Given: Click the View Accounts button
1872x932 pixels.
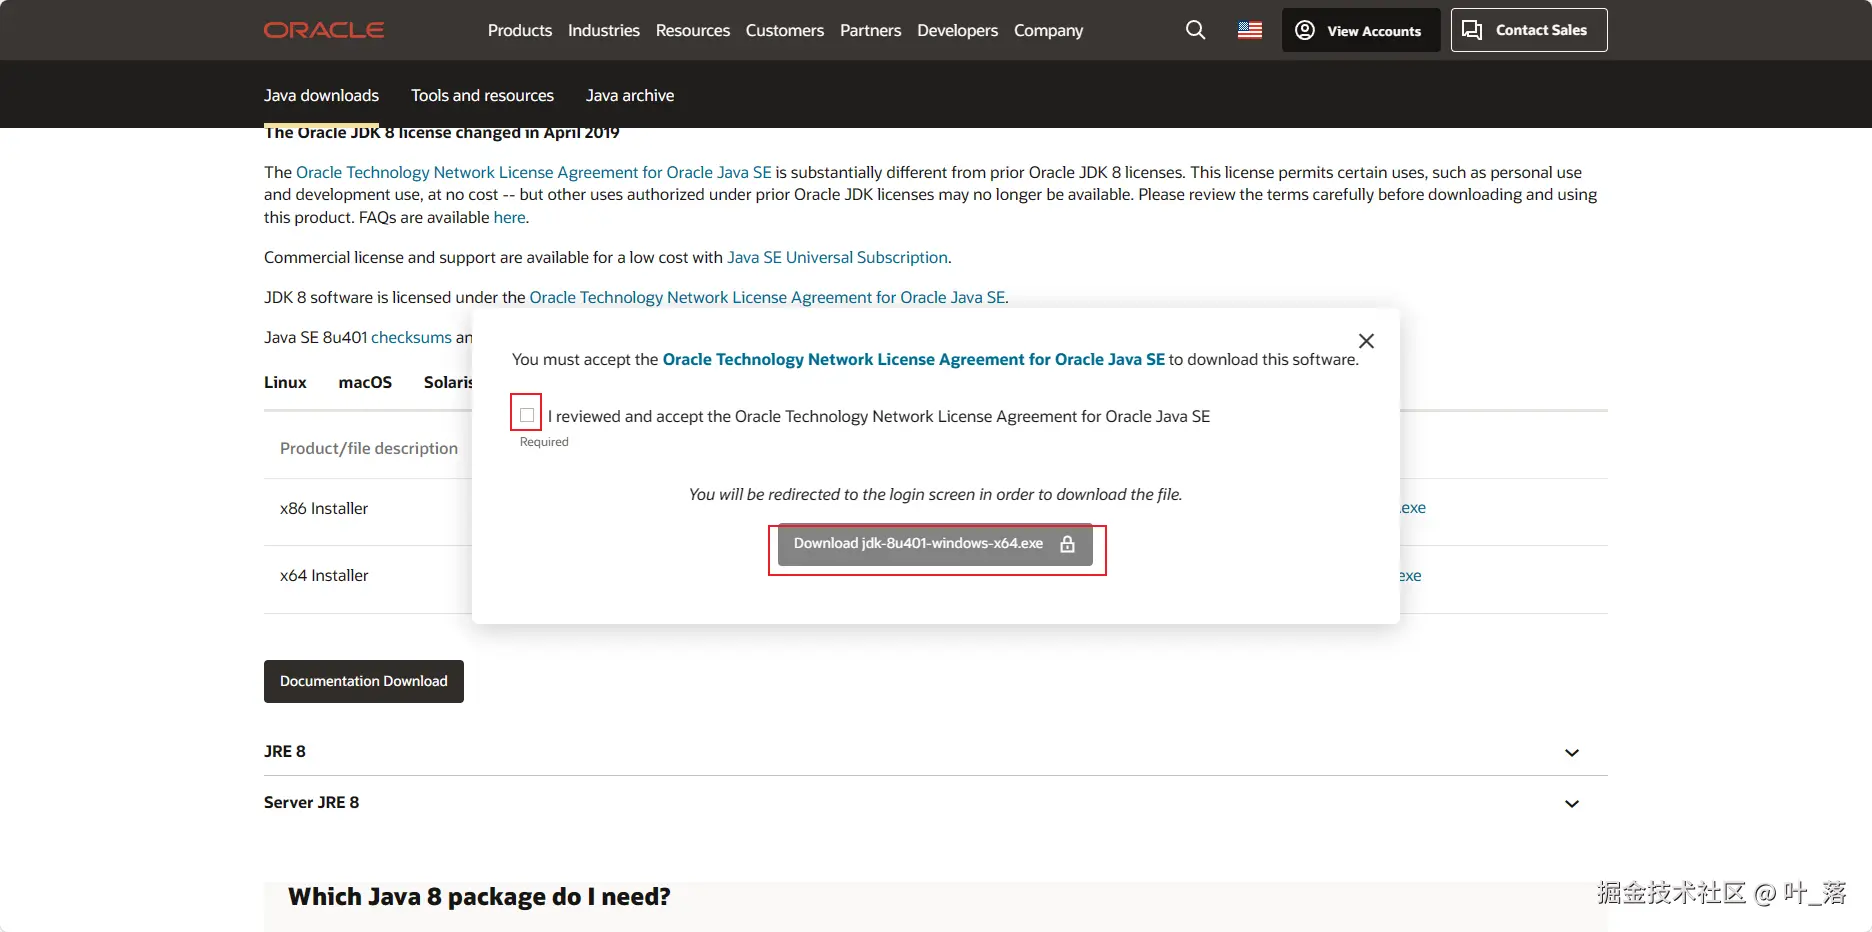Looking at the screenshot, I should [1361, 30].
